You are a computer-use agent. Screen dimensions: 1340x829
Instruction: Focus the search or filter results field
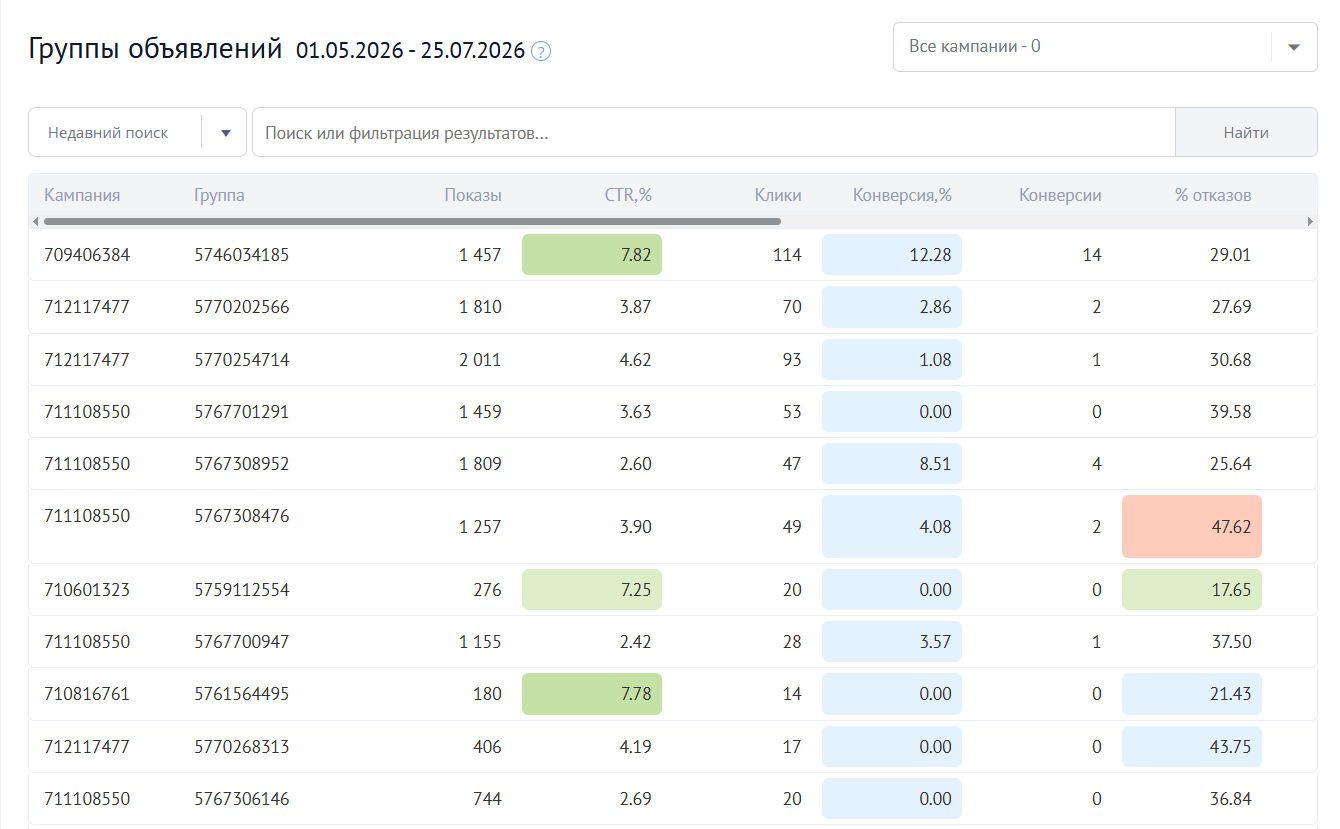(714, 132)
